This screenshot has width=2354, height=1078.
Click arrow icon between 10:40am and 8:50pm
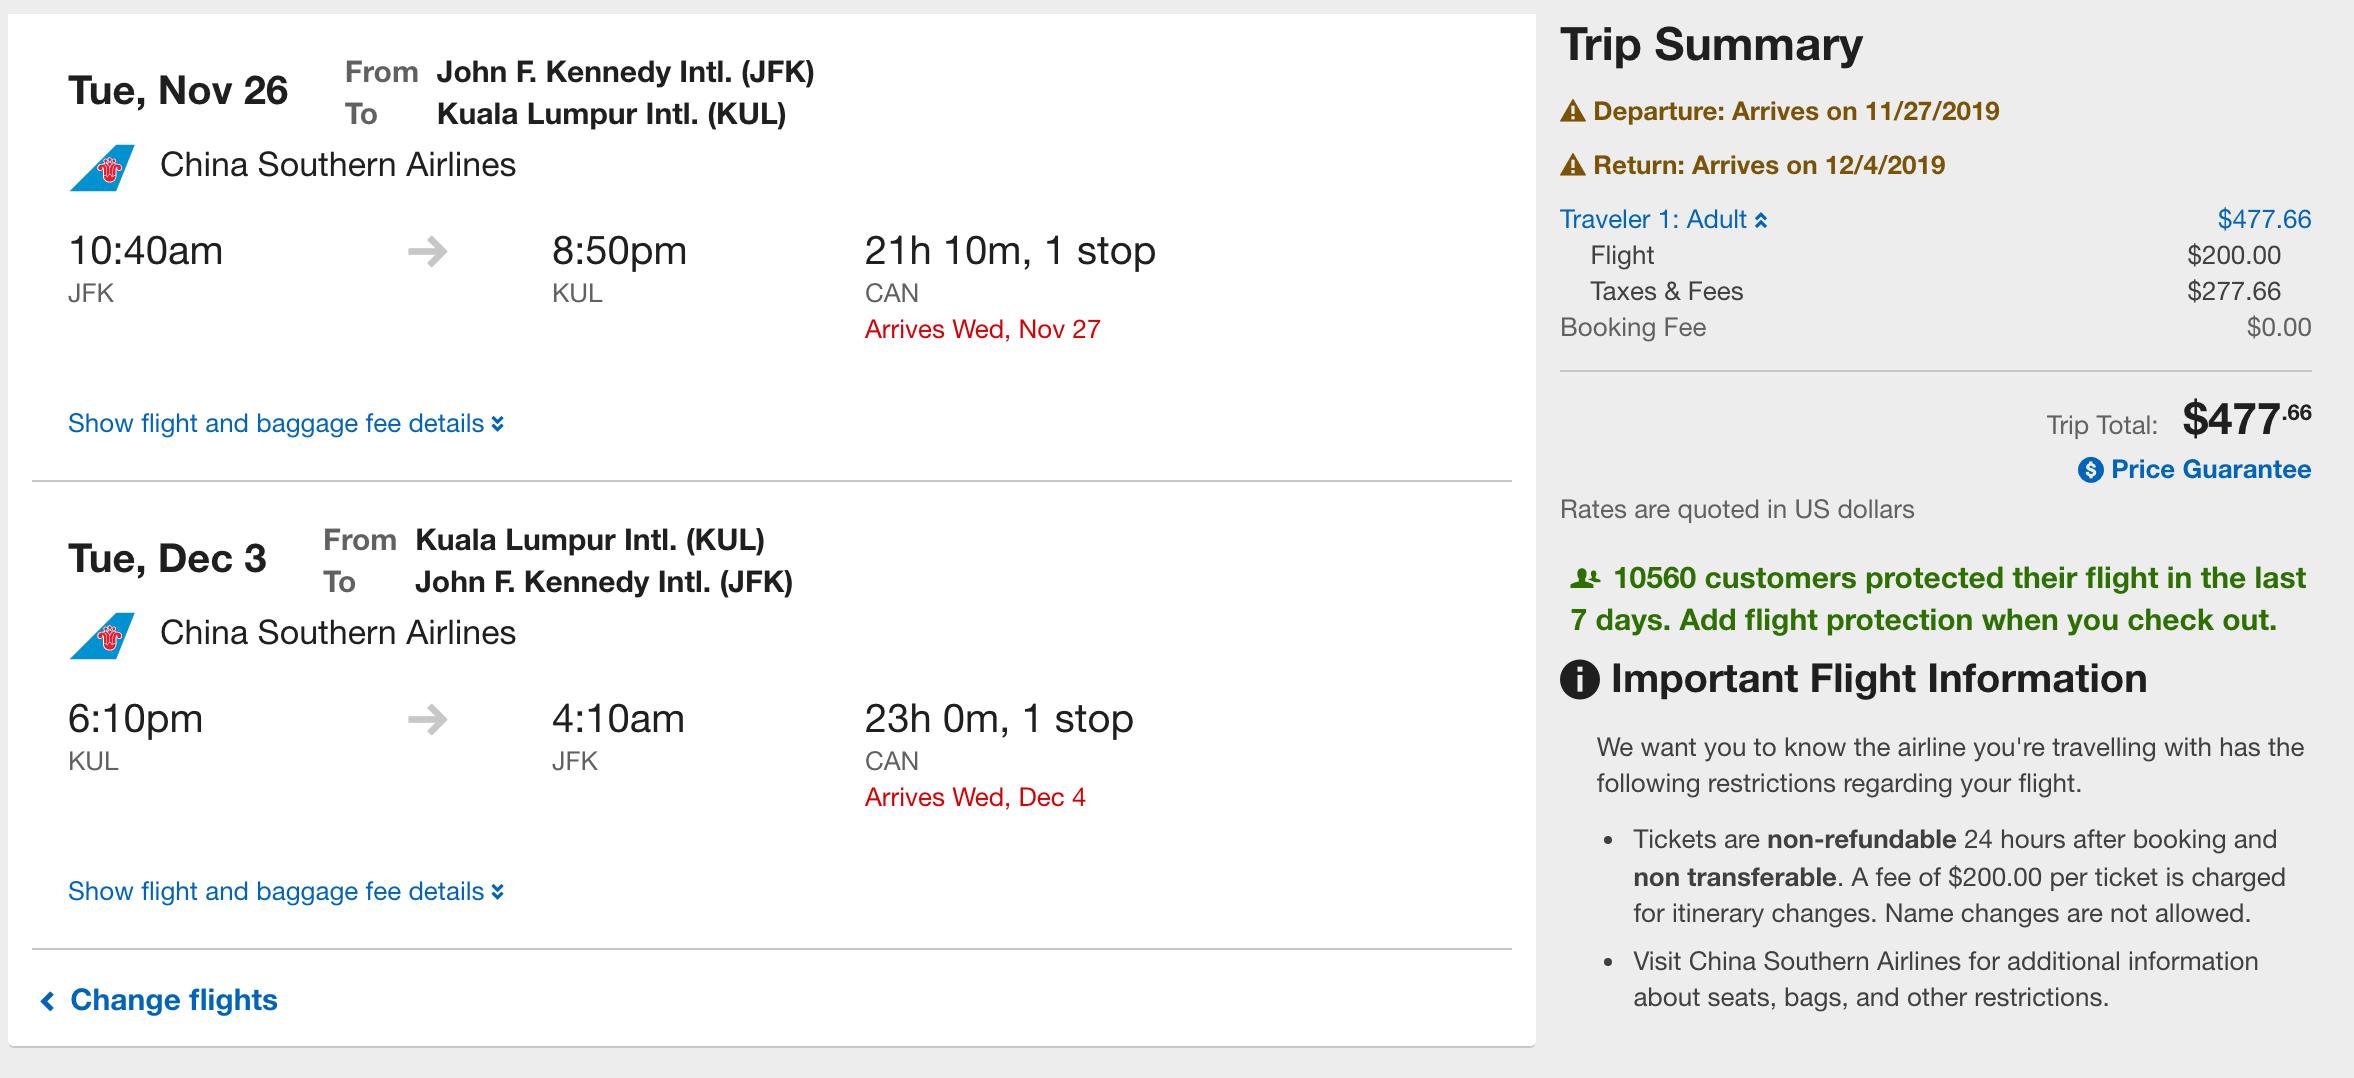428,251
